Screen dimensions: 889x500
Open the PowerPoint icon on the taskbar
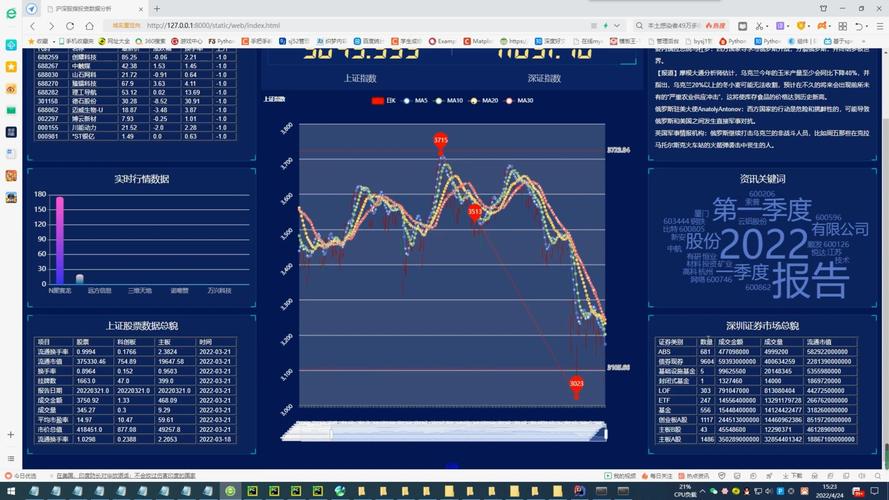pos(579,491)
